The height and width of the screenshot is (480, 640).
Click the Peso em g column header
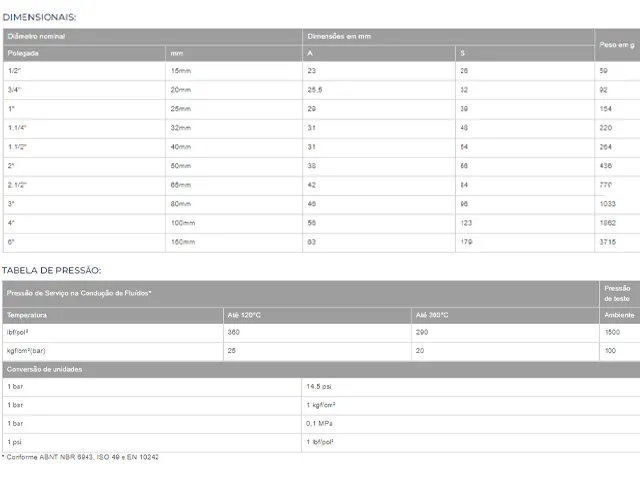[x=617, y=45]
